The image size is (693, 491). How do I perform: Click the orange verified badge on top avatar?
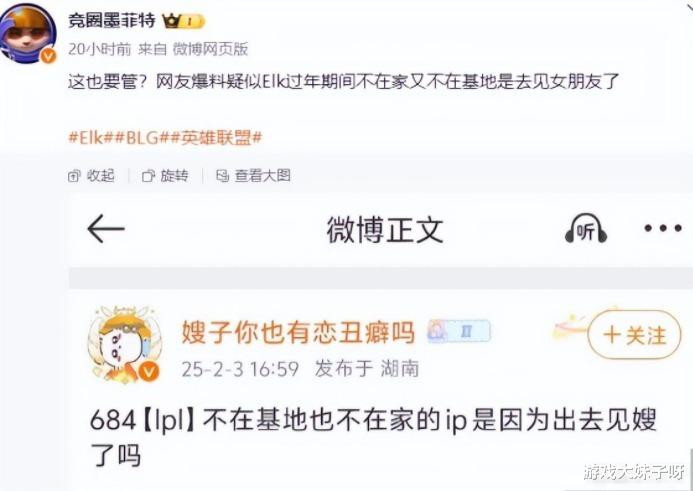[48, 56]
